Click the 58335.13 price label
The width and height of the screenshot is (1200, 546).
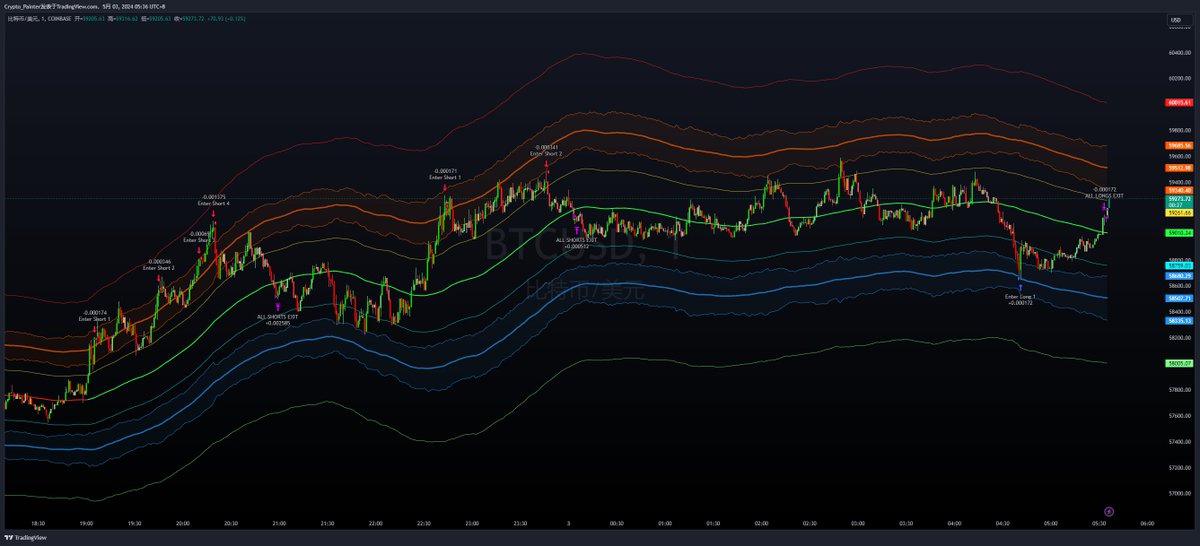click(1180, 321)
